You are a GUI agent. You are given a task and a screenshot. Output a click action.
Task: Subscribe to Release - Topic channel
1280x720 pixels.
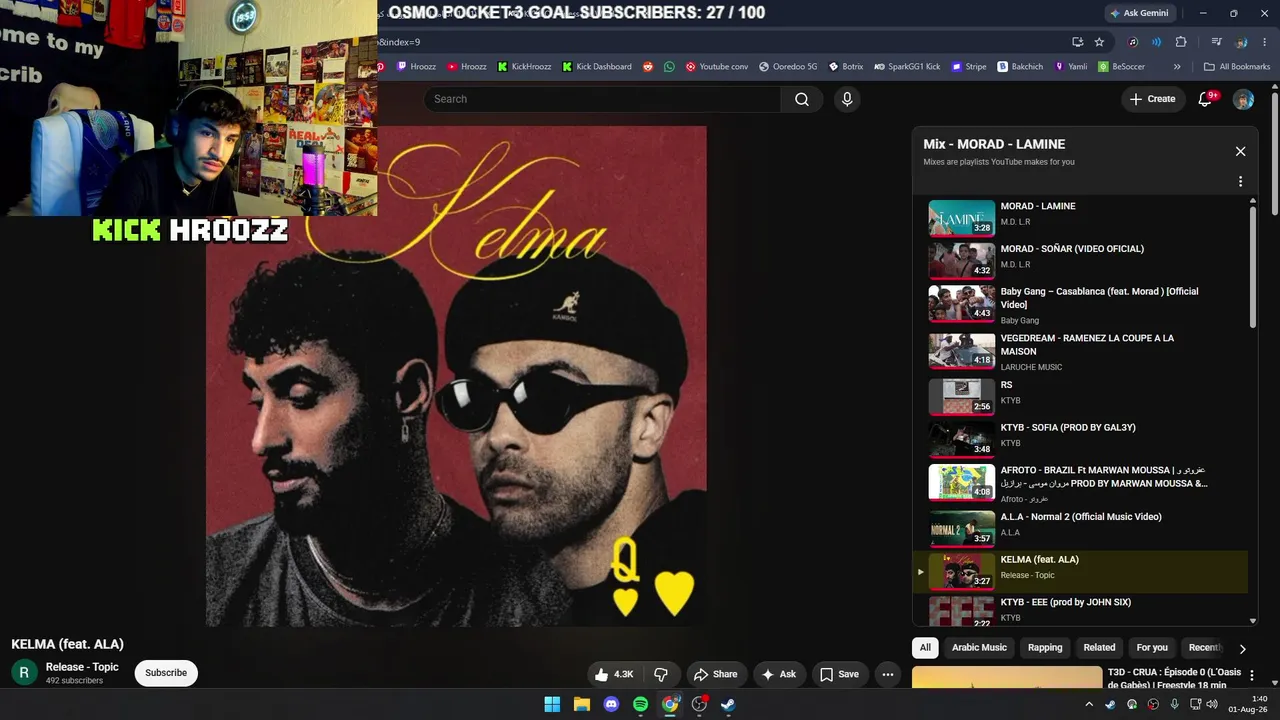pos(166,673)
